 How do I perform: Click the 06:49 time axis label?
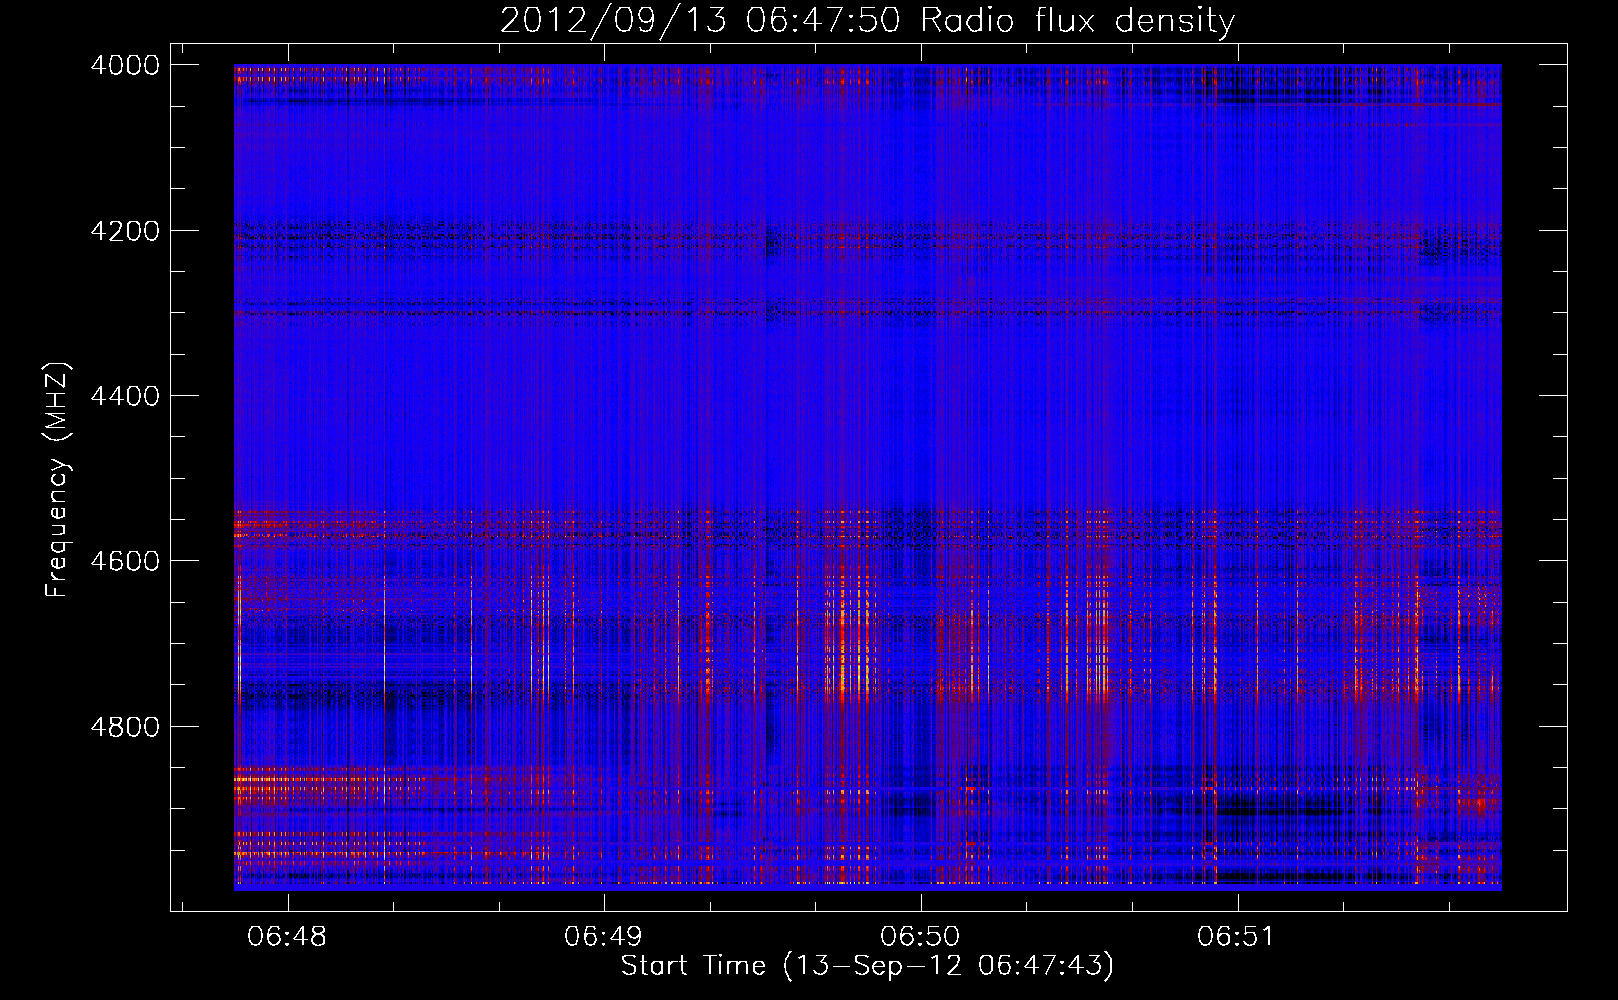604,936
